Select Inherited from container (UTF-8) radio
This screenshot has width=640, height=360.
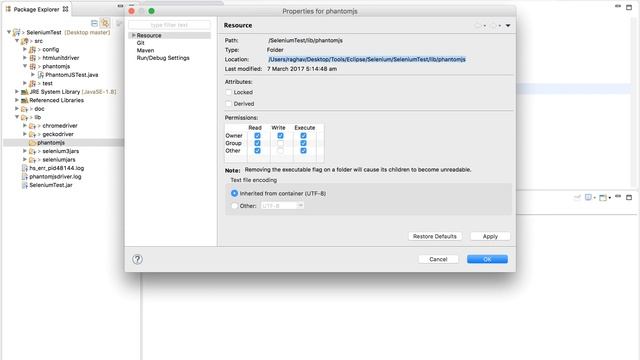(x=234, y=193)
